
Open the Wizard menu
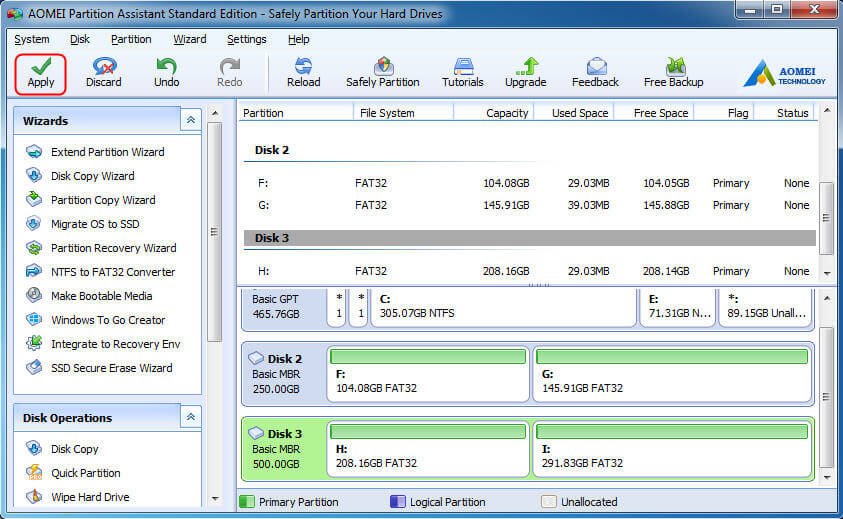pyautogui.click(x=190, y=39)
